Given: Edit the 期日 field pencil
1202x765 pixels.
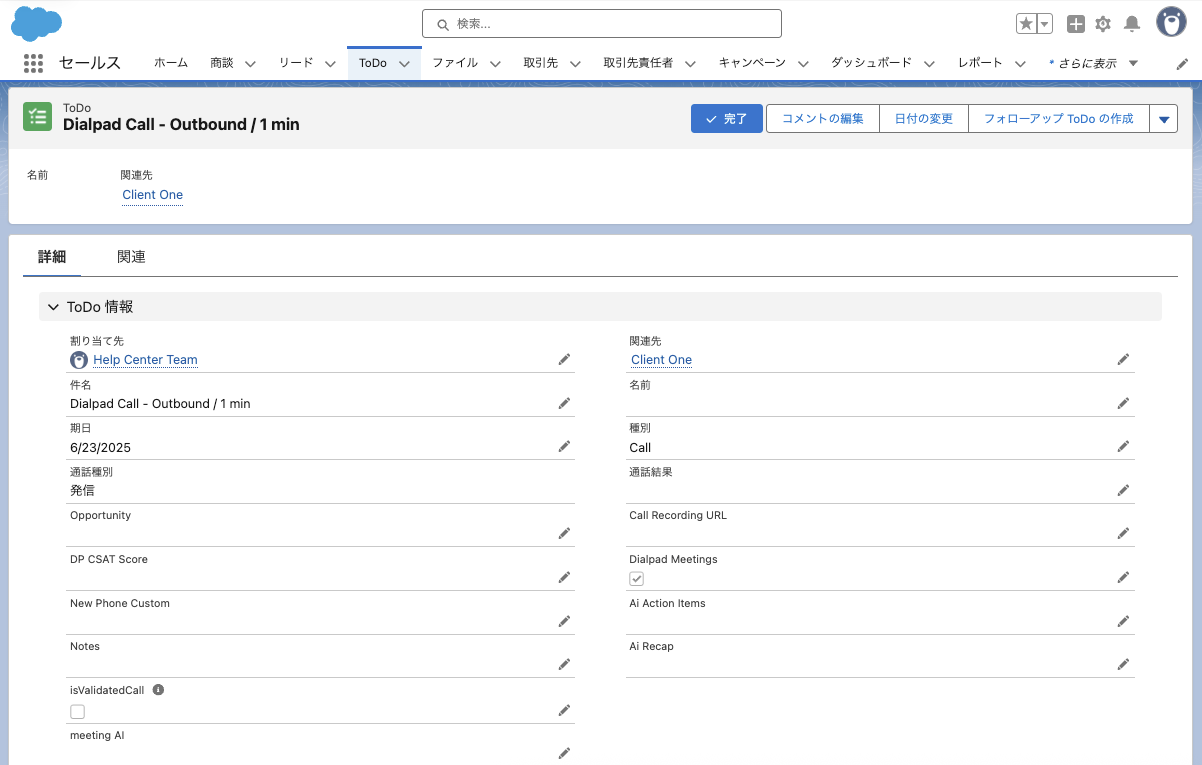Looking at the screenshot, I should coord(564,446).
